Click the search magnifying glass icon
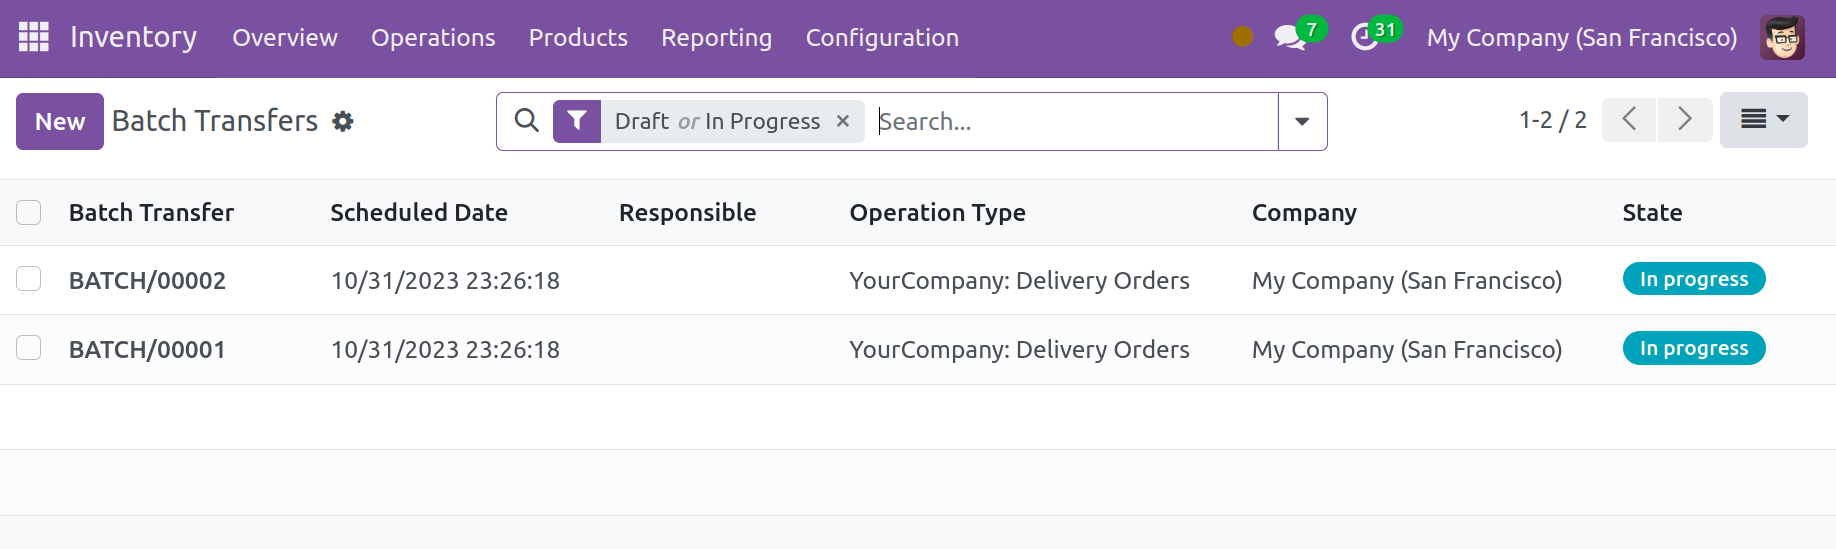 [x=526, y=121]
